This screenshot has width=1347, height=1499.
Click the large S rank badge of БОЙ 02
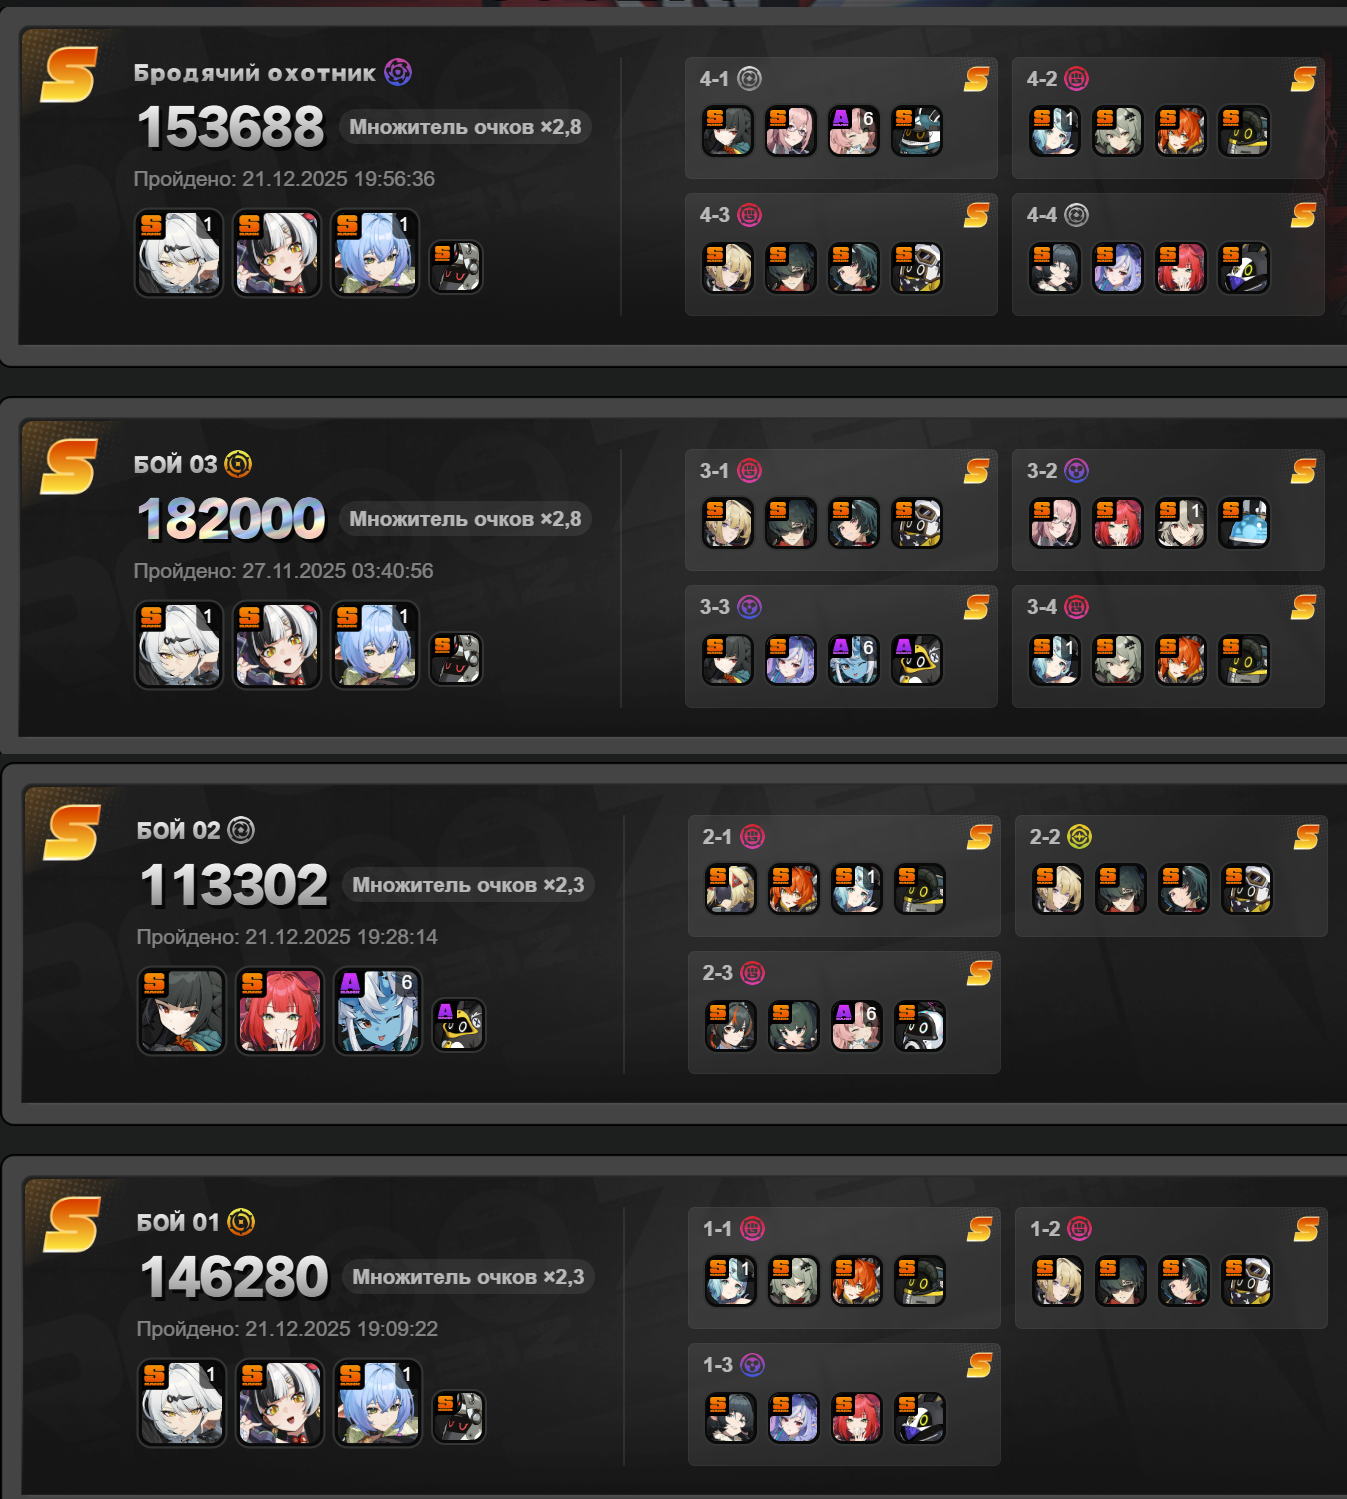[71, 832]
